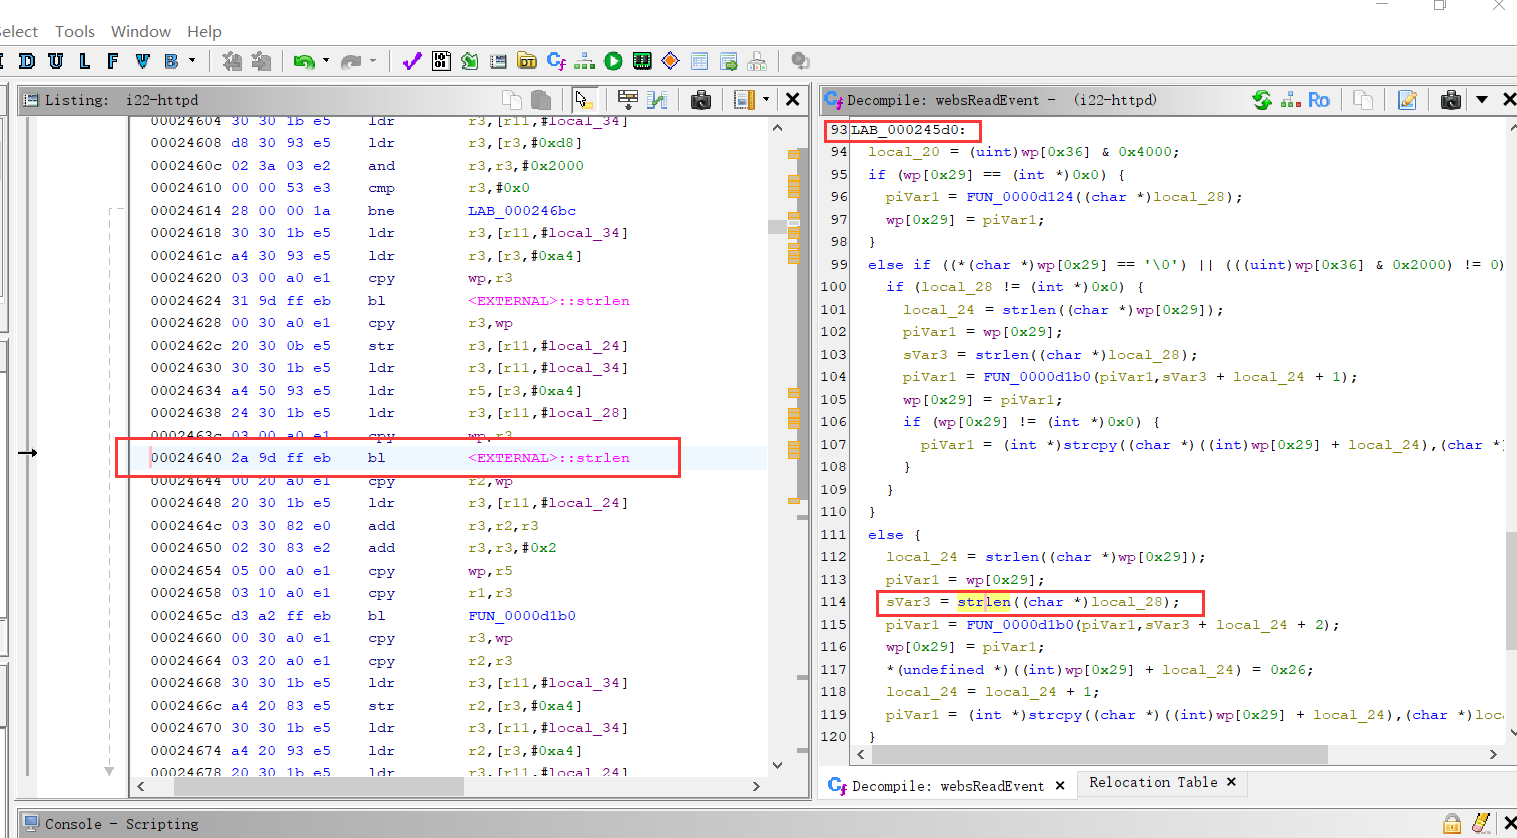Click the Define Data 'D' toolbar icon
The width and height of the screenshot is (1517, 838).
tap(27, 61)
